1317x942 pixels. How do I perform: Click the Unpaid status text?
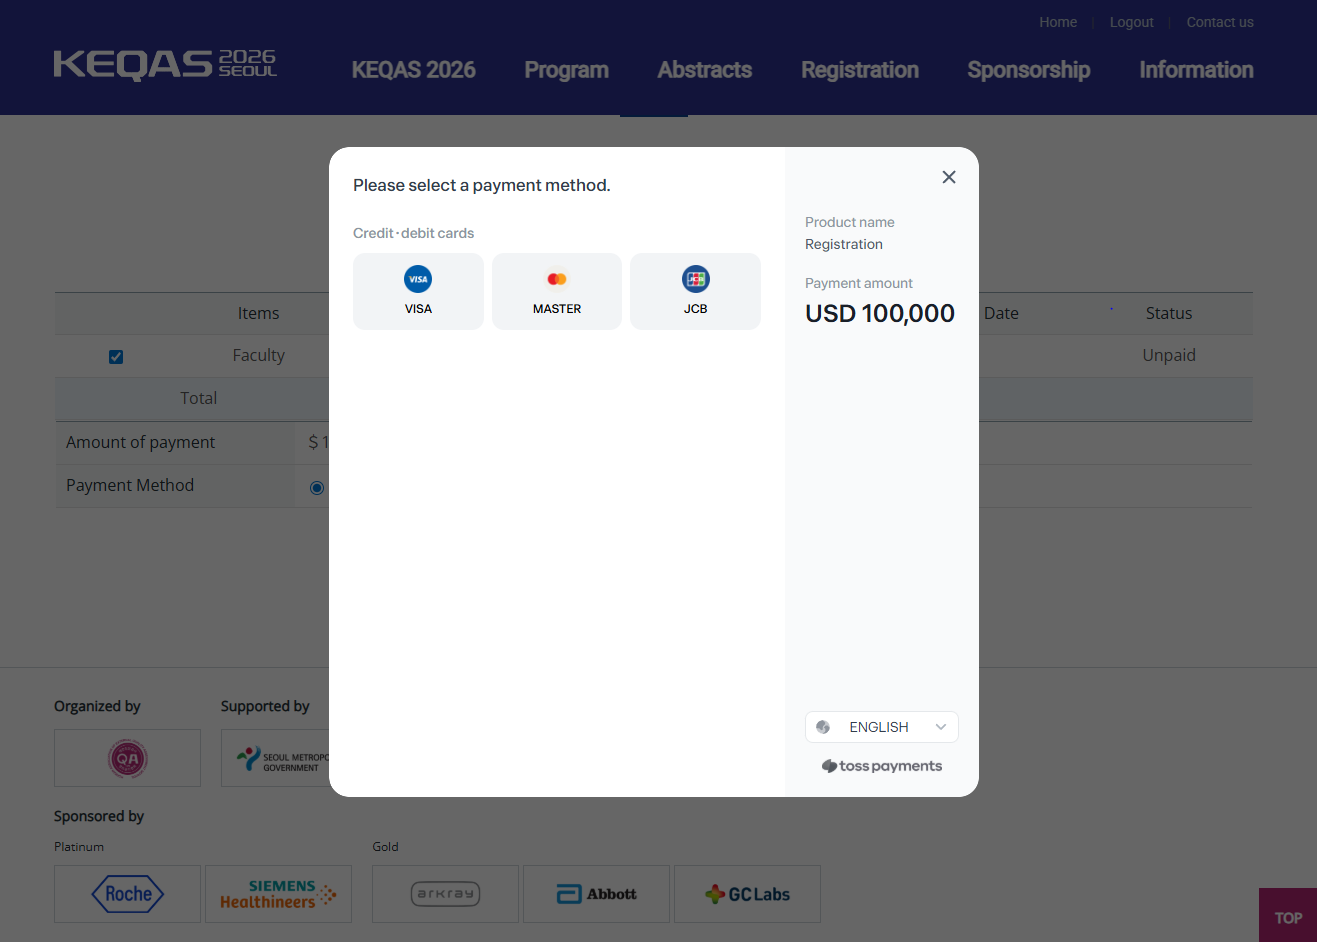coord(1169,355)
